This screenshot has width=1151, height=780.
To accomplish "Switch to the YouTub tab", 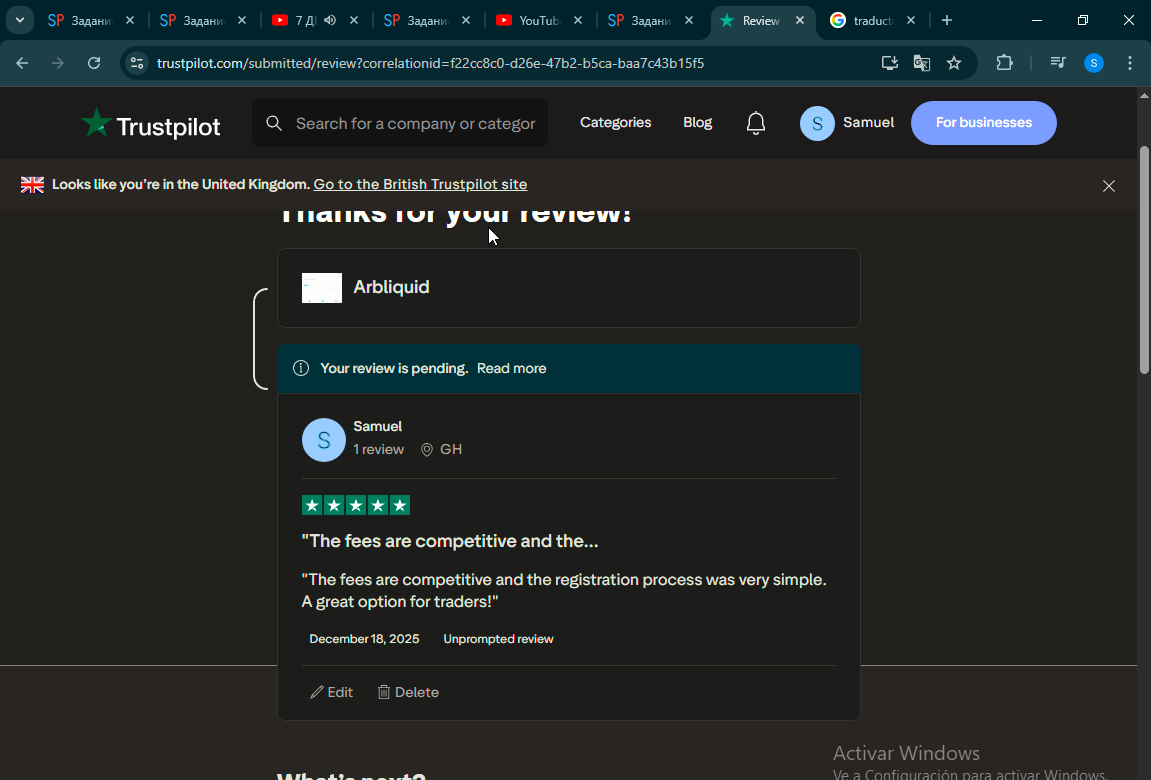I will pos(529,21).
